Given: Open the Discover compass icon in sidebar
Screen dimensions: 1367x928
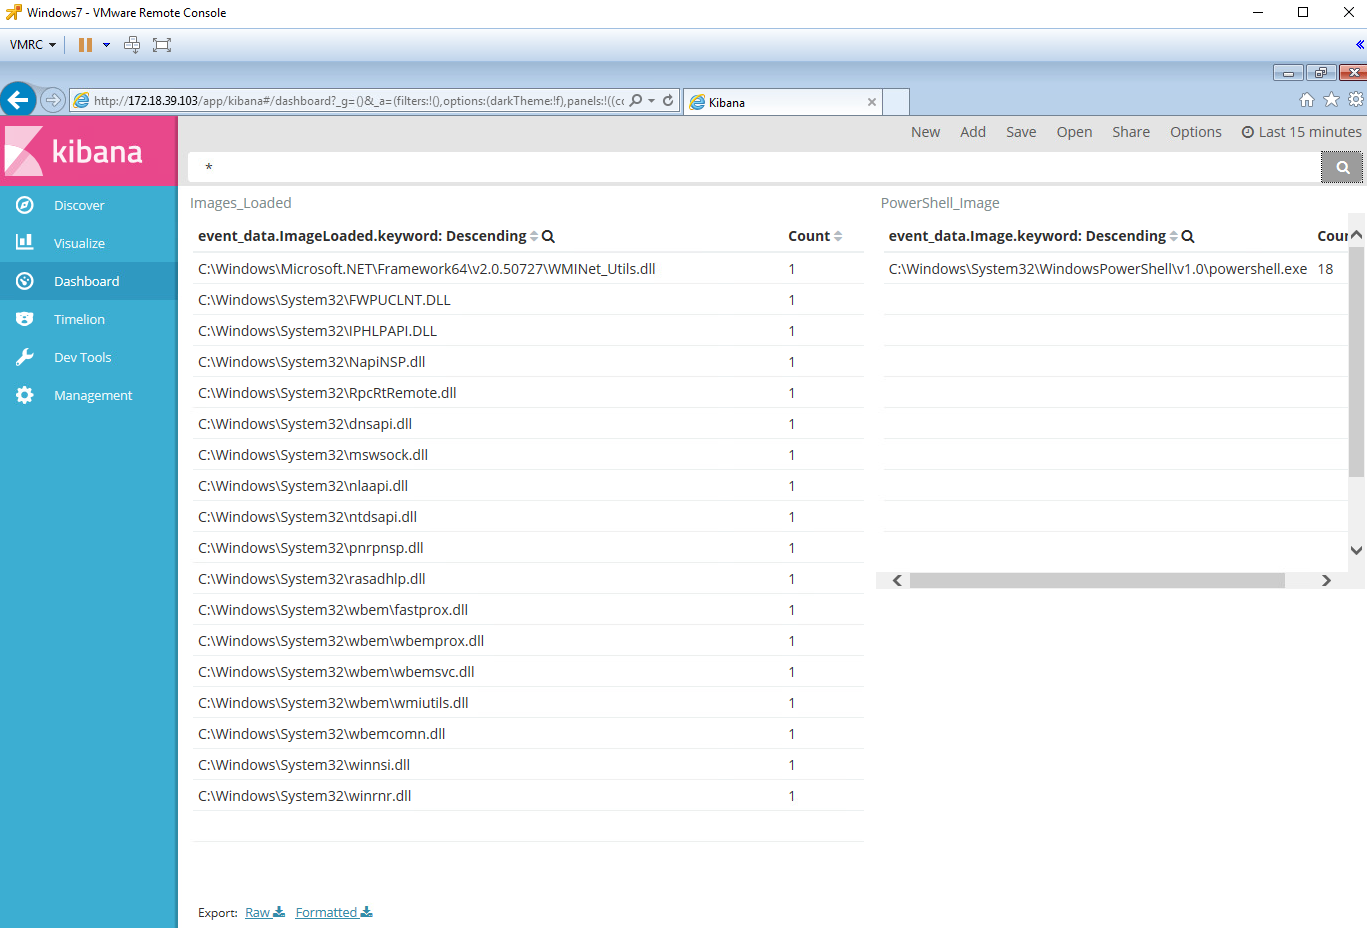Looking at the screenshot, I should pyautogui.click(x=25, y=205).
